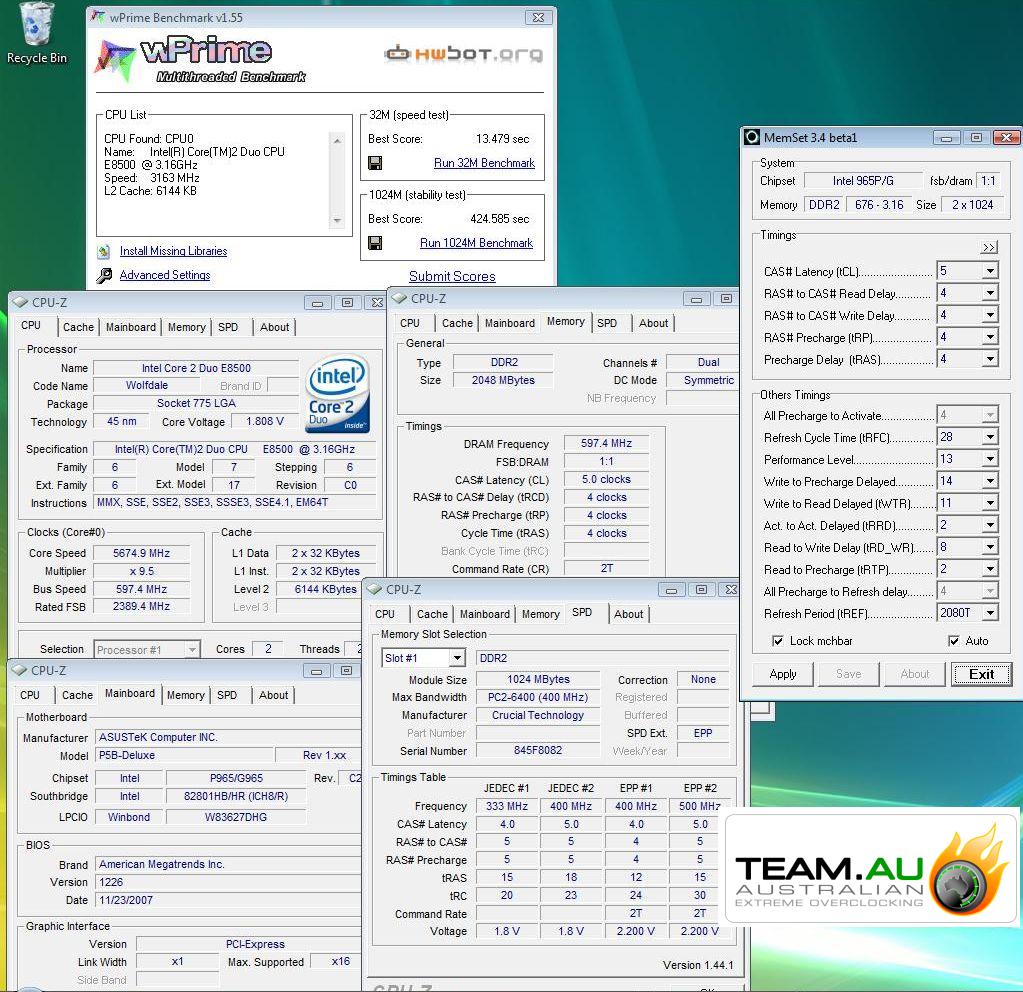This screenshot has width=1023, height=992.
Task: Open the Write to Precharge Delayed dropdown
Action: tap(990, 482)
